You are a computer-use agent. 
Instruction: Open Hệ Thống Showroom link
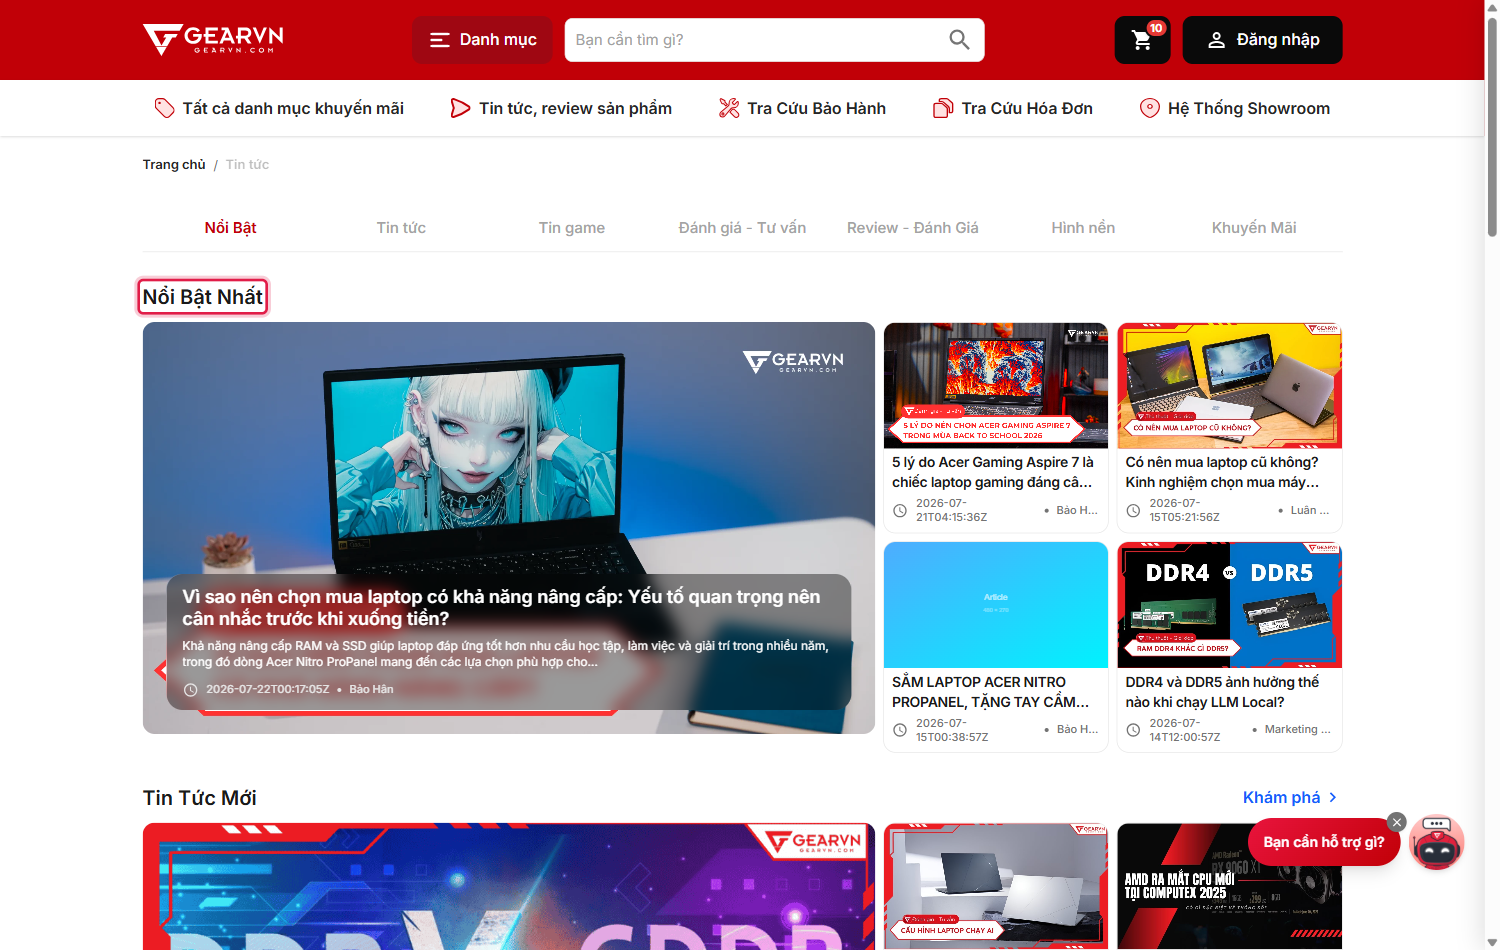coord(1235,108)
